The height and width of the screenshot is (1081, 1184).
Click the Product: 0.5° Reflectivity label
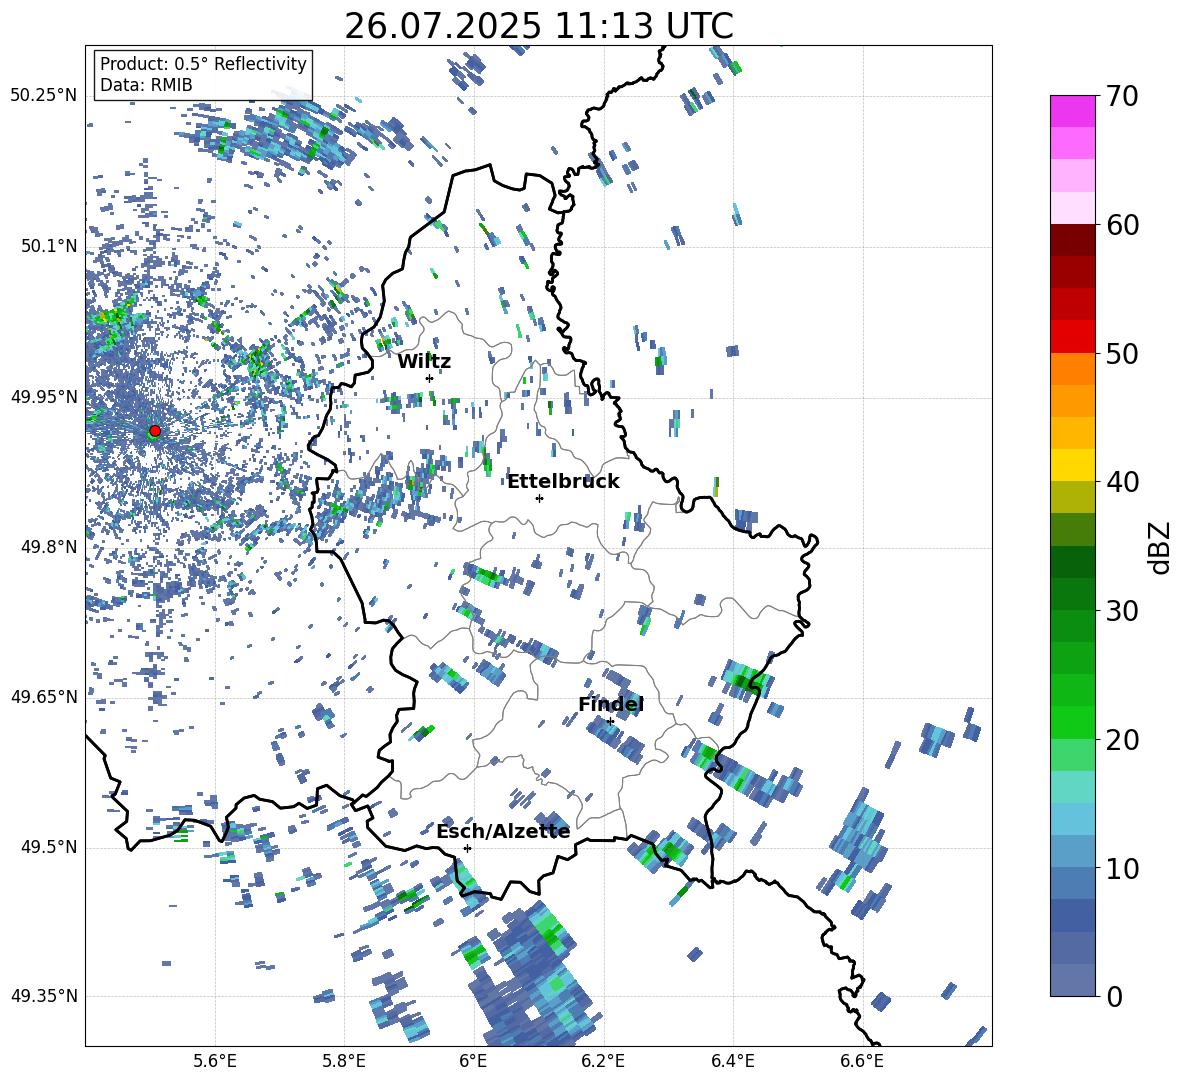click(203, 63)
